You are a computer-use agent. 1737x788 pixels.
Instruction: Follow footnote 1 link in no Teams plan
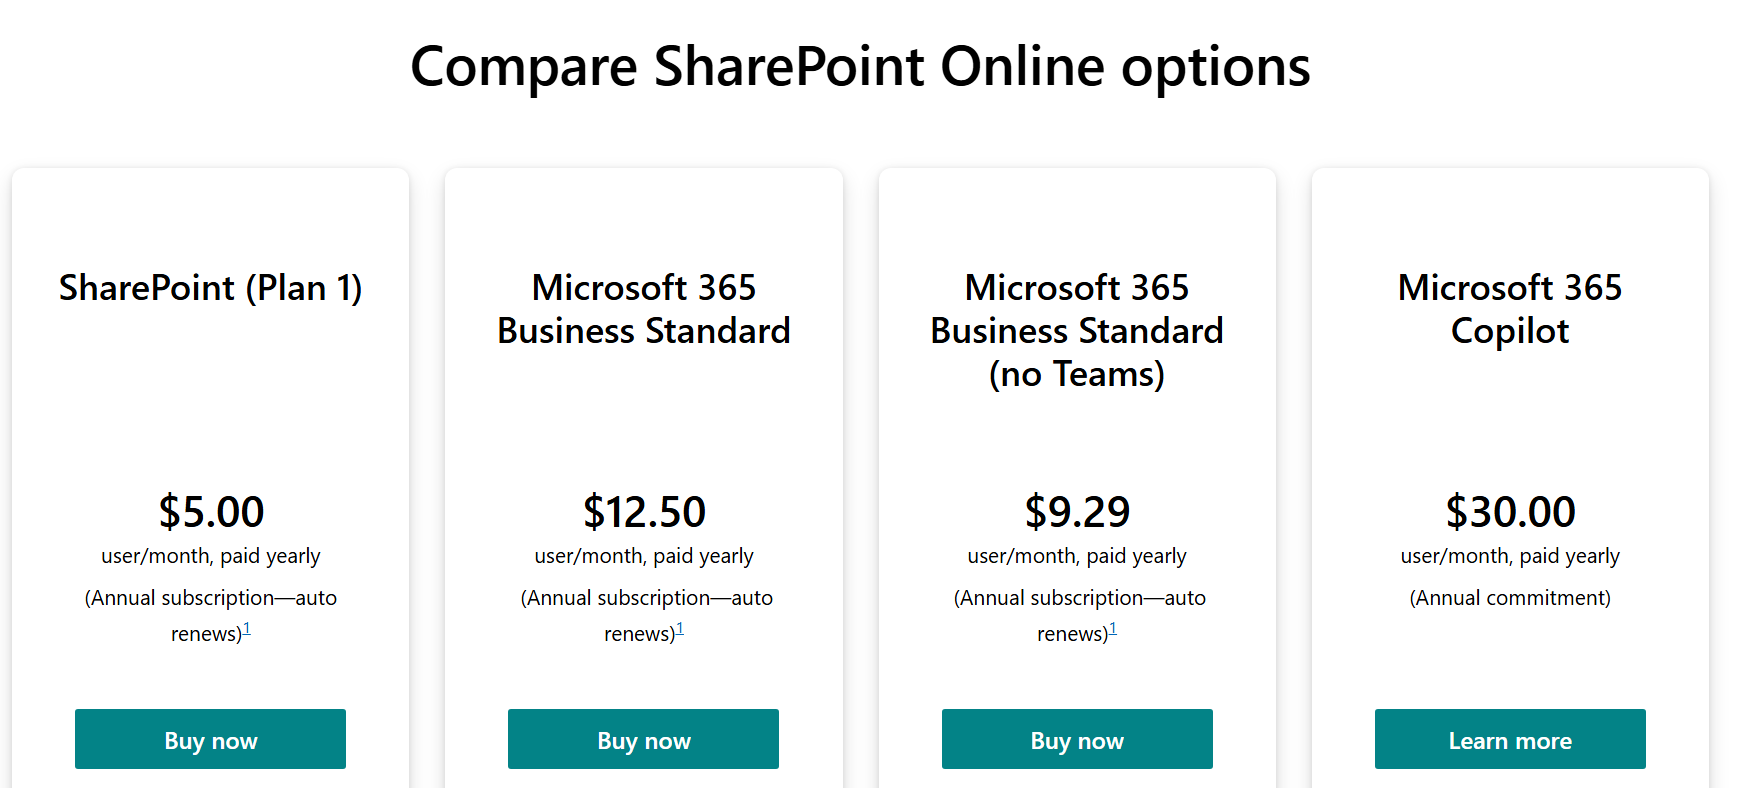1113,629
